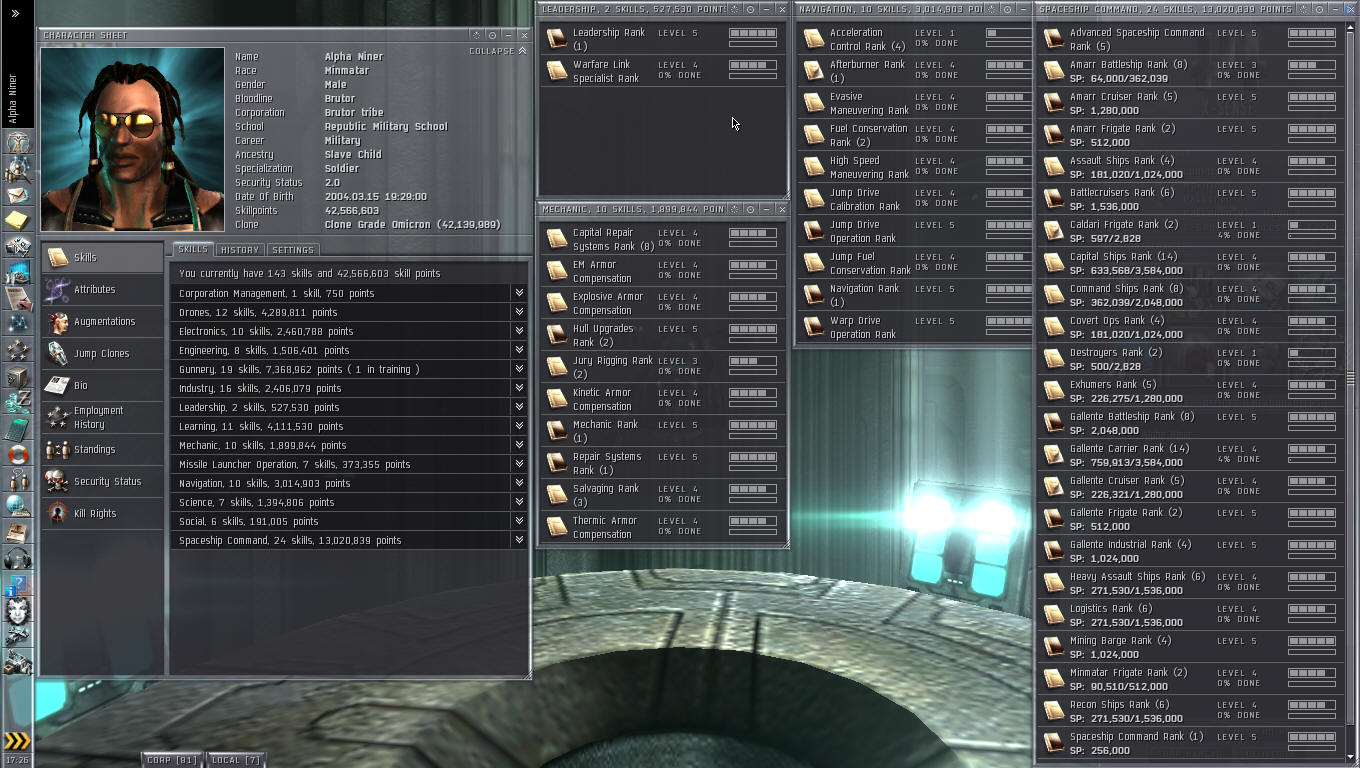Open the lifebuoy help icon in the sidebar
The image size is (1360, 768).
tap(17, 455)
